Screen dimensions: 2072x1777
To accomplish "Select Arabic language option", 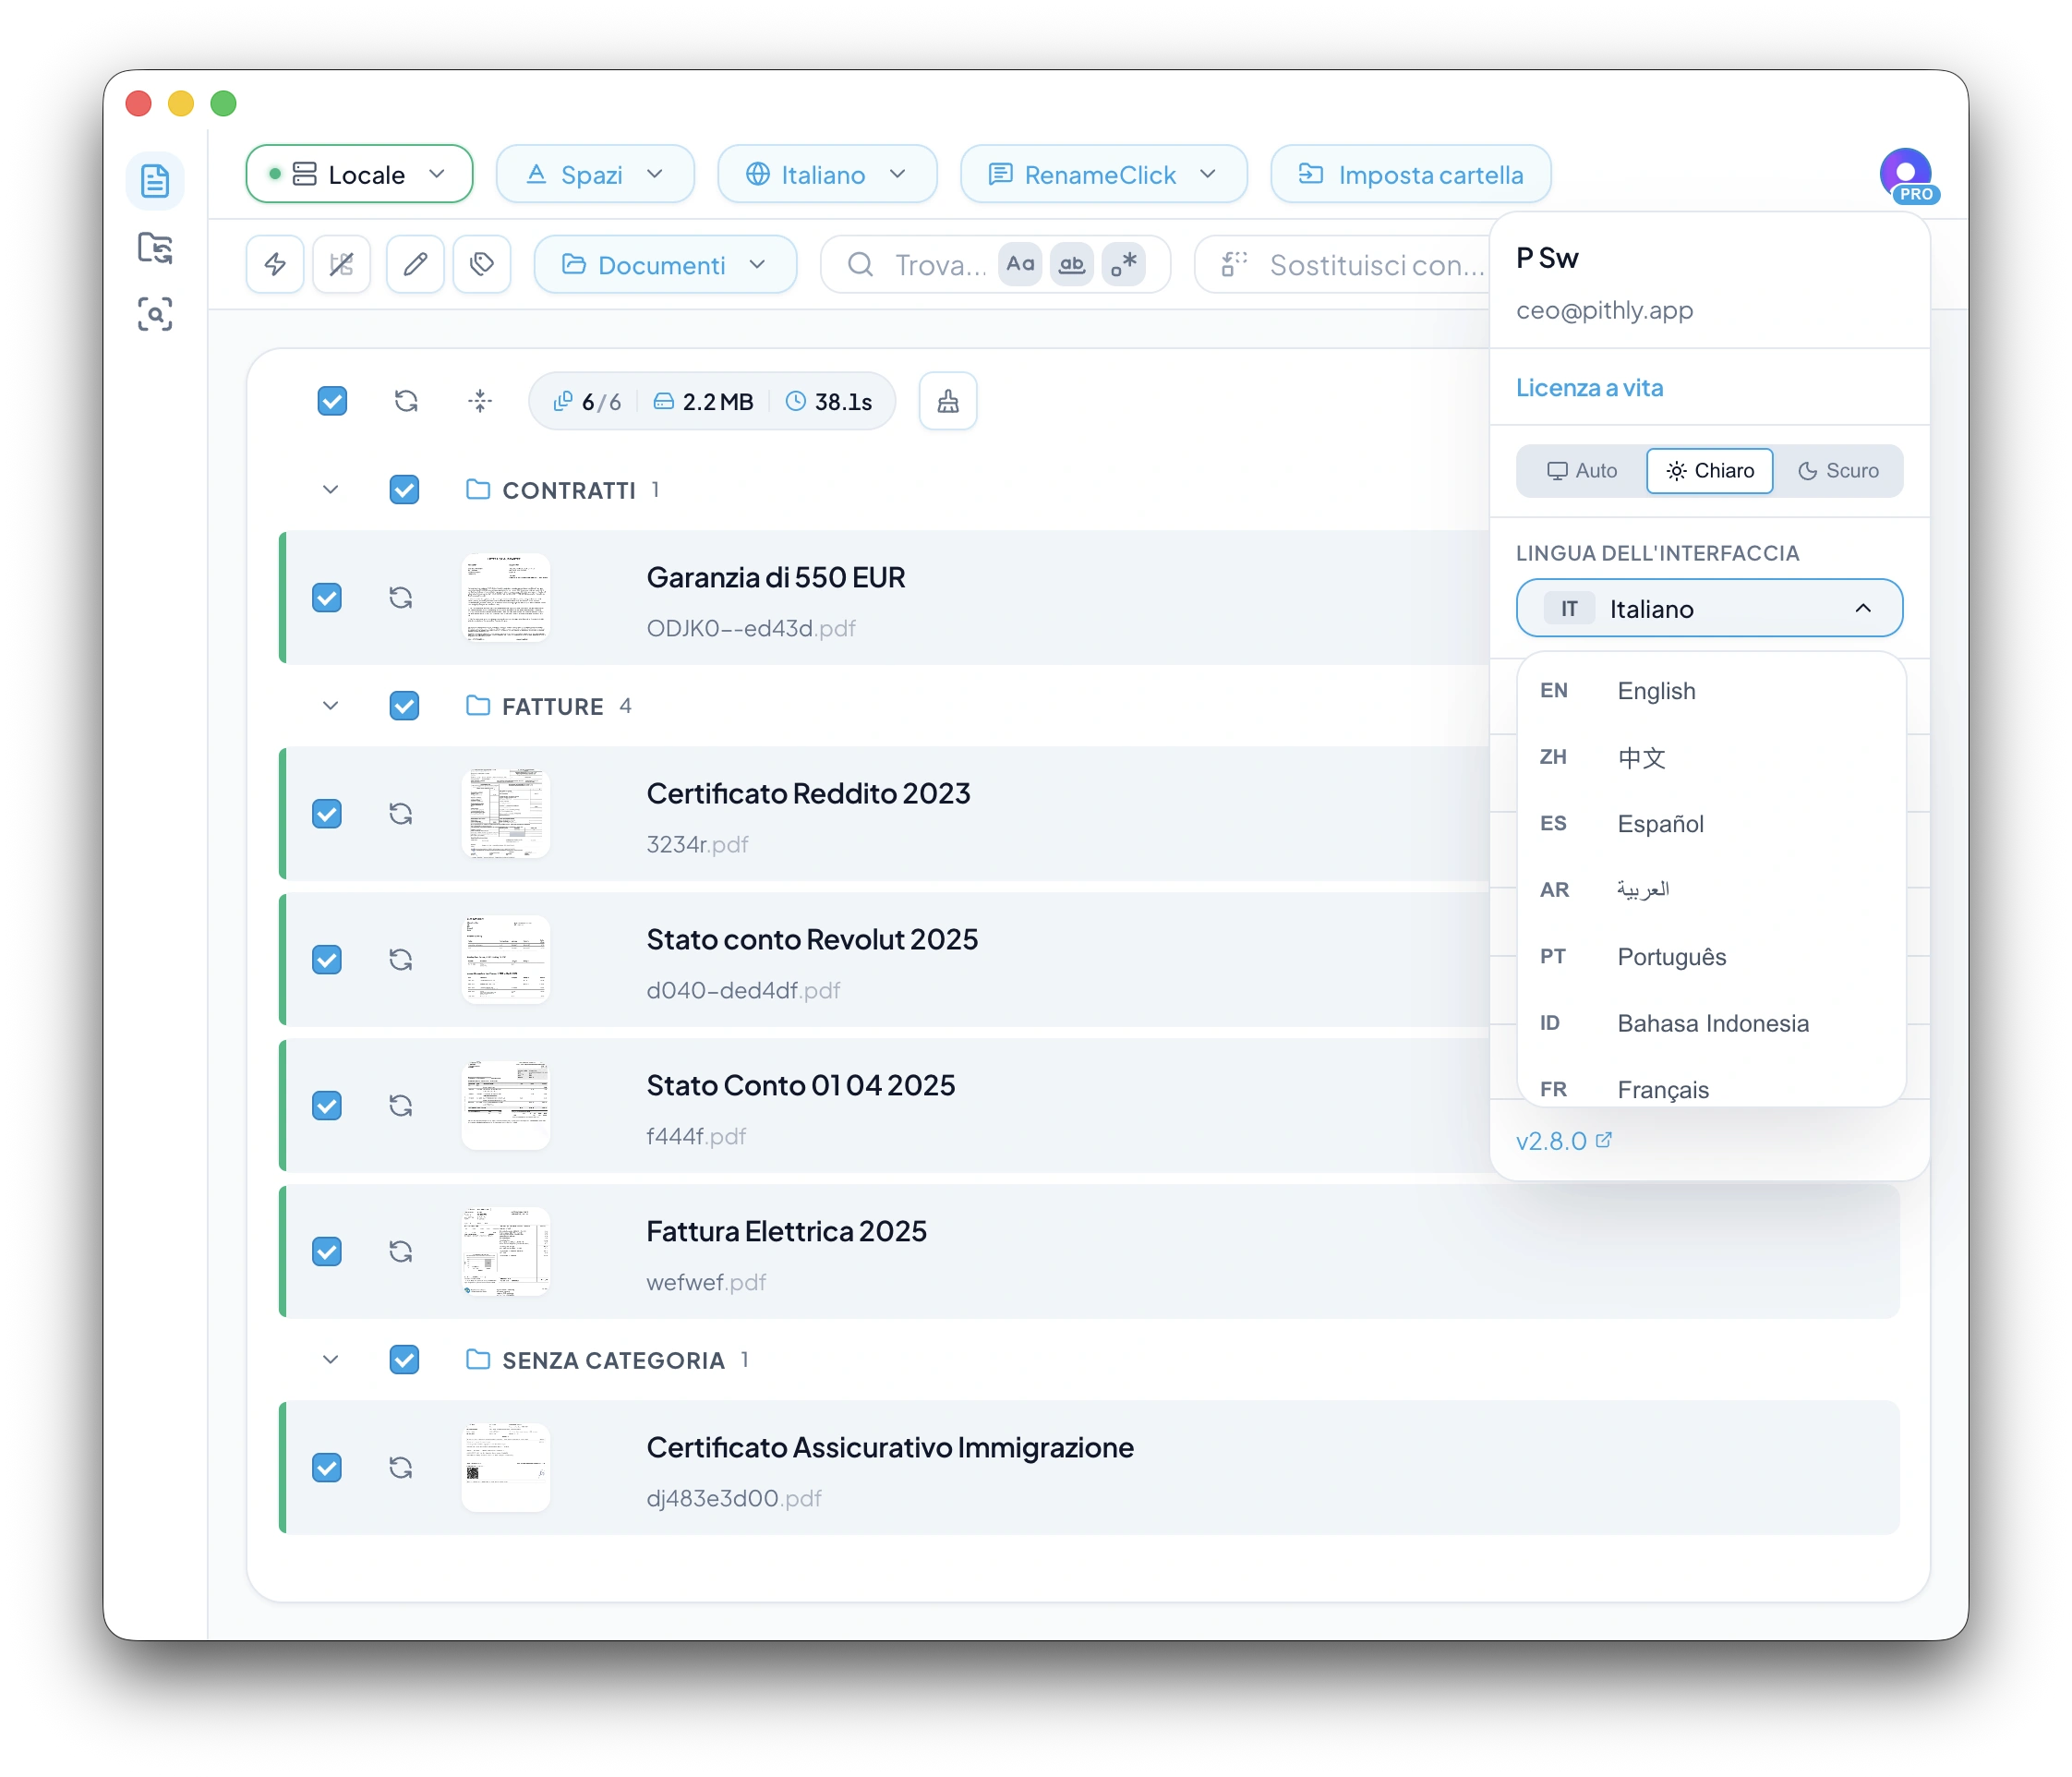I will (1711, 890).
